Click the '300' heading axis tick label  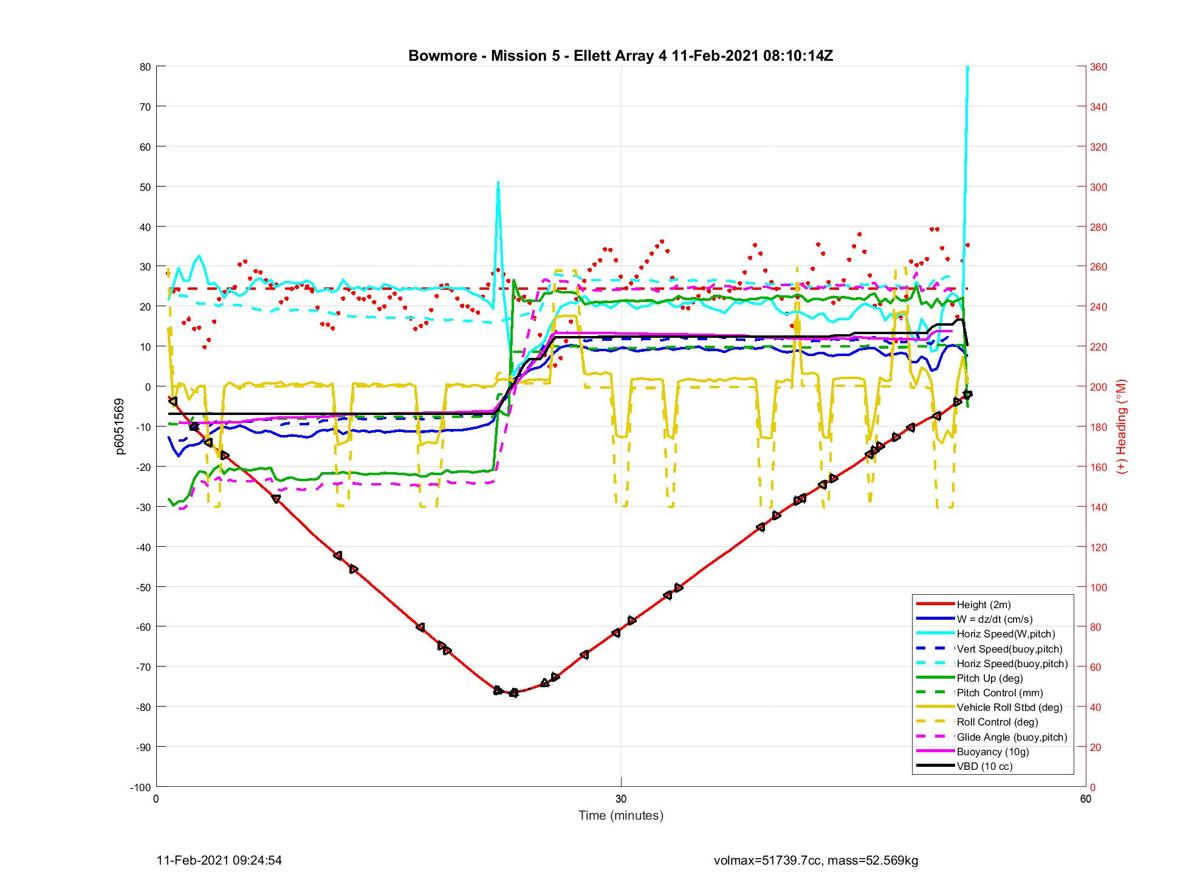click(1099, 187)
